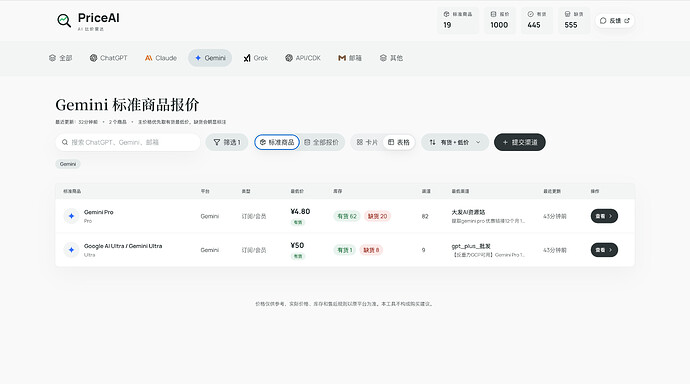Click the 平台 column header
Image resolution: width=690 pixels, height=384 pixels.
click(205, 191)
